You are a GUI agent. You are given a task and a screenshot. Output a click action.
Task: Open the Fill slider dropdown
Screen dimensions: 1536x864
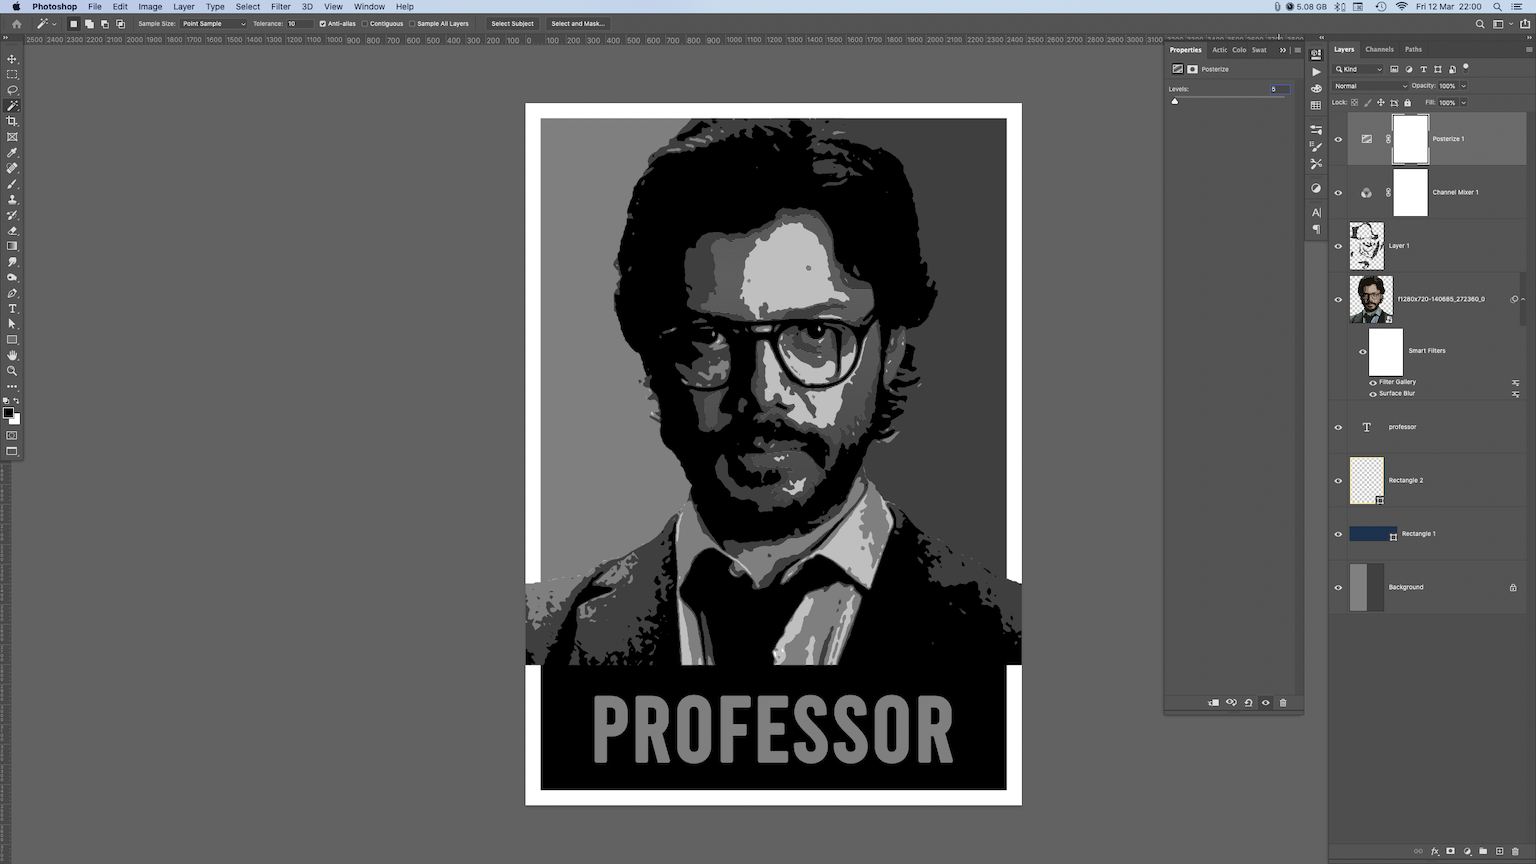(1463, 102)
